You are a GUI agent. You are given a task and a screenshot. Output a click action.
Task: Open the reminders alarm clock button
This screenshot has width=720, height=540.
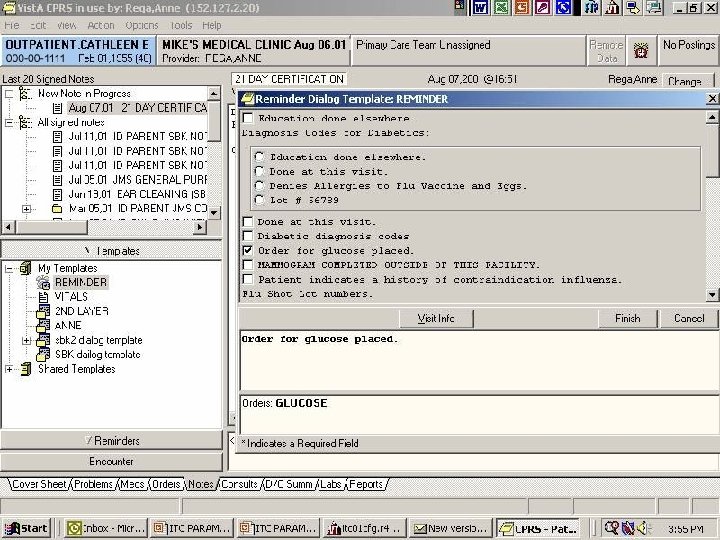(641, 50)
